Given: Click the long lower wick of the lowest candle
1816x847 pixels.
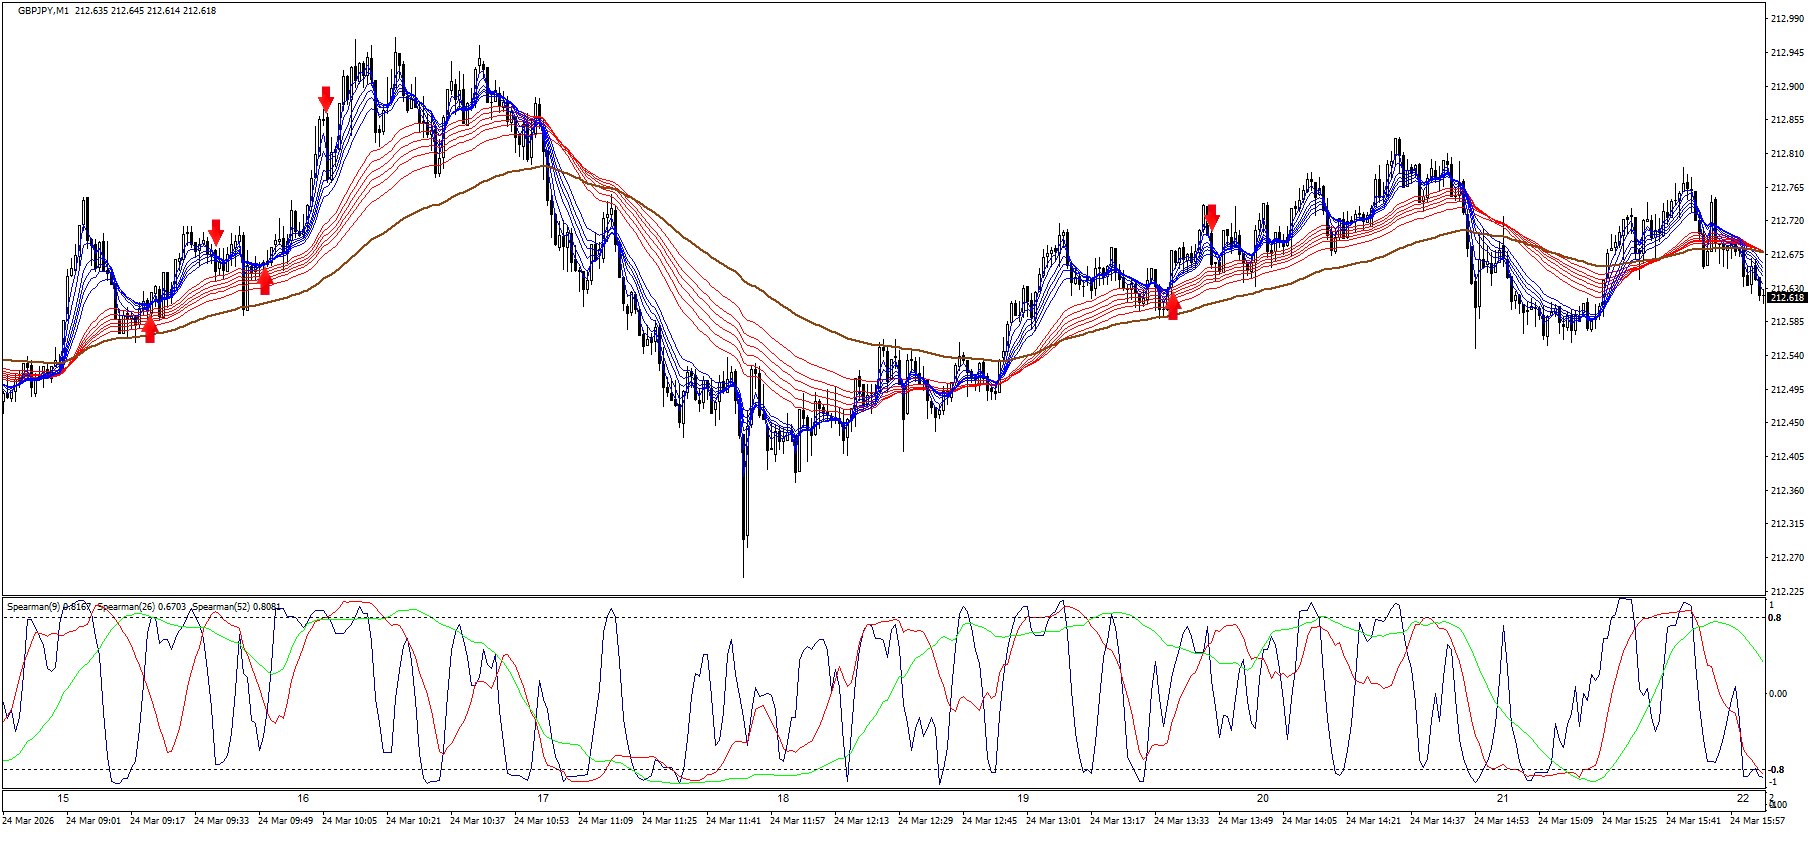Looking at the screenshot, I should 744,530.
